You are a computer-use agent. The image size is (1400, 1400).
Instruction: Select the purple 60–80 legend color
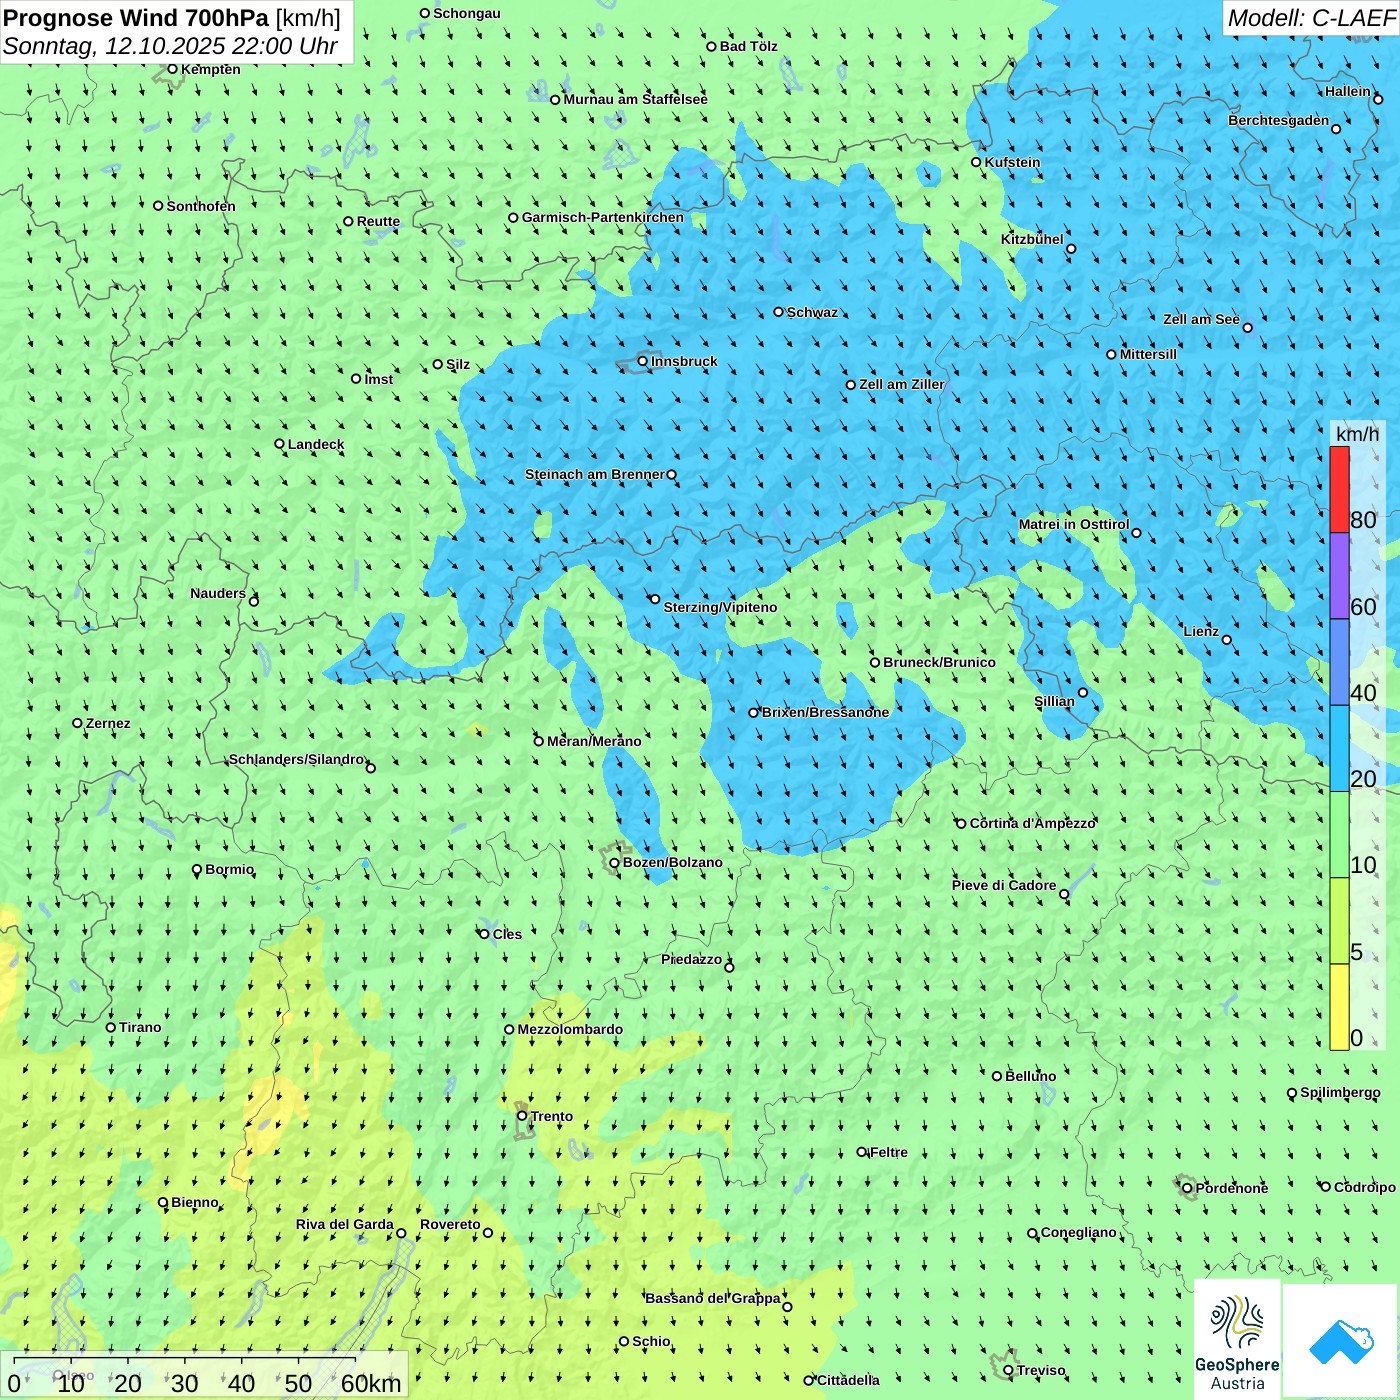coord(1339,576)
